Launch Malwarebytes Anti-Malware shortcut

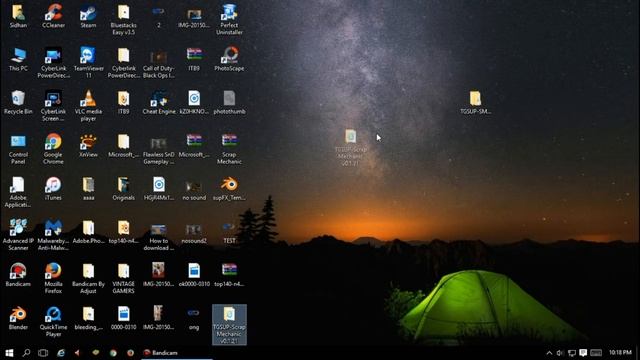point(53,235)
